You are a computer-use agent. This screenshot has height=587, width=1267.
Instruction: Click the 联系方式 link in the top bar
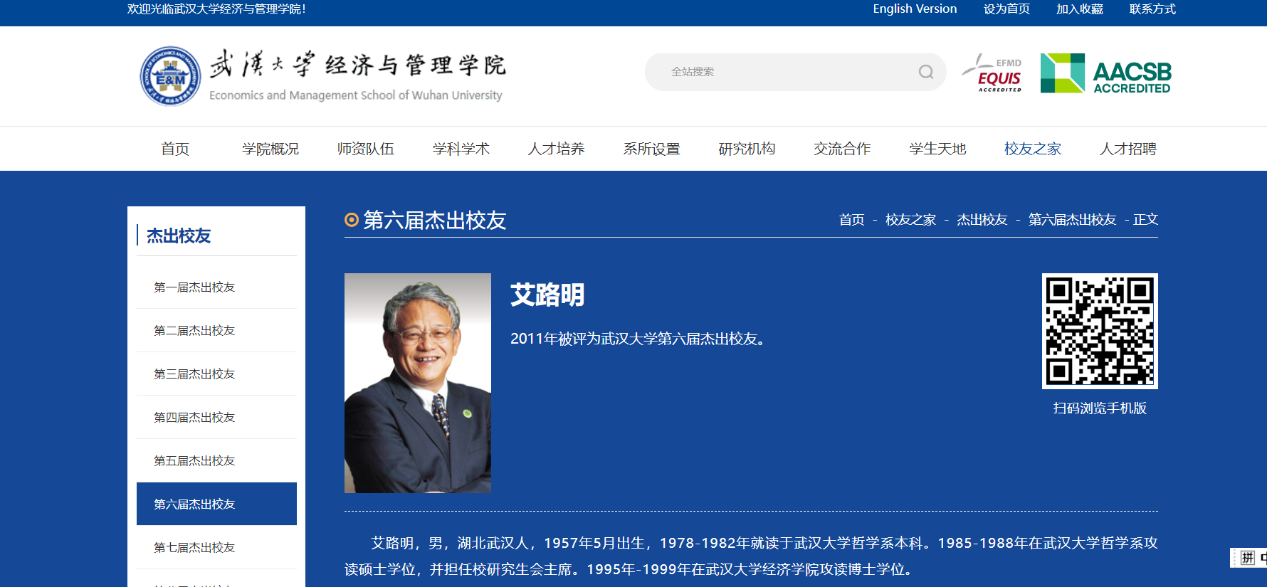pos(1152,9)
